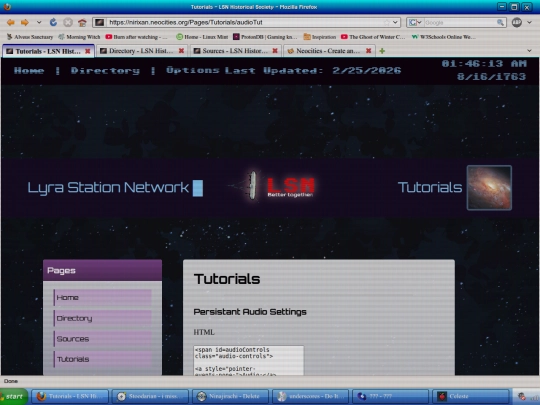Screen dimensions: 540x405
Task: Click the round toolbar icon beside the search box
Action: tap(517, 22)
